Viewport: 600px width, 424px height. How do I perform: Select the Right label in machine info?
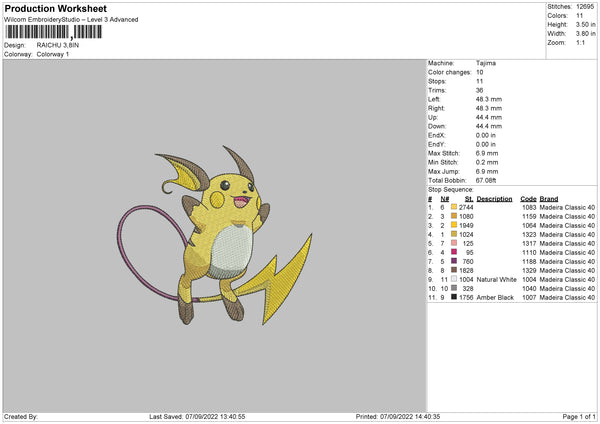coord(435,108)
